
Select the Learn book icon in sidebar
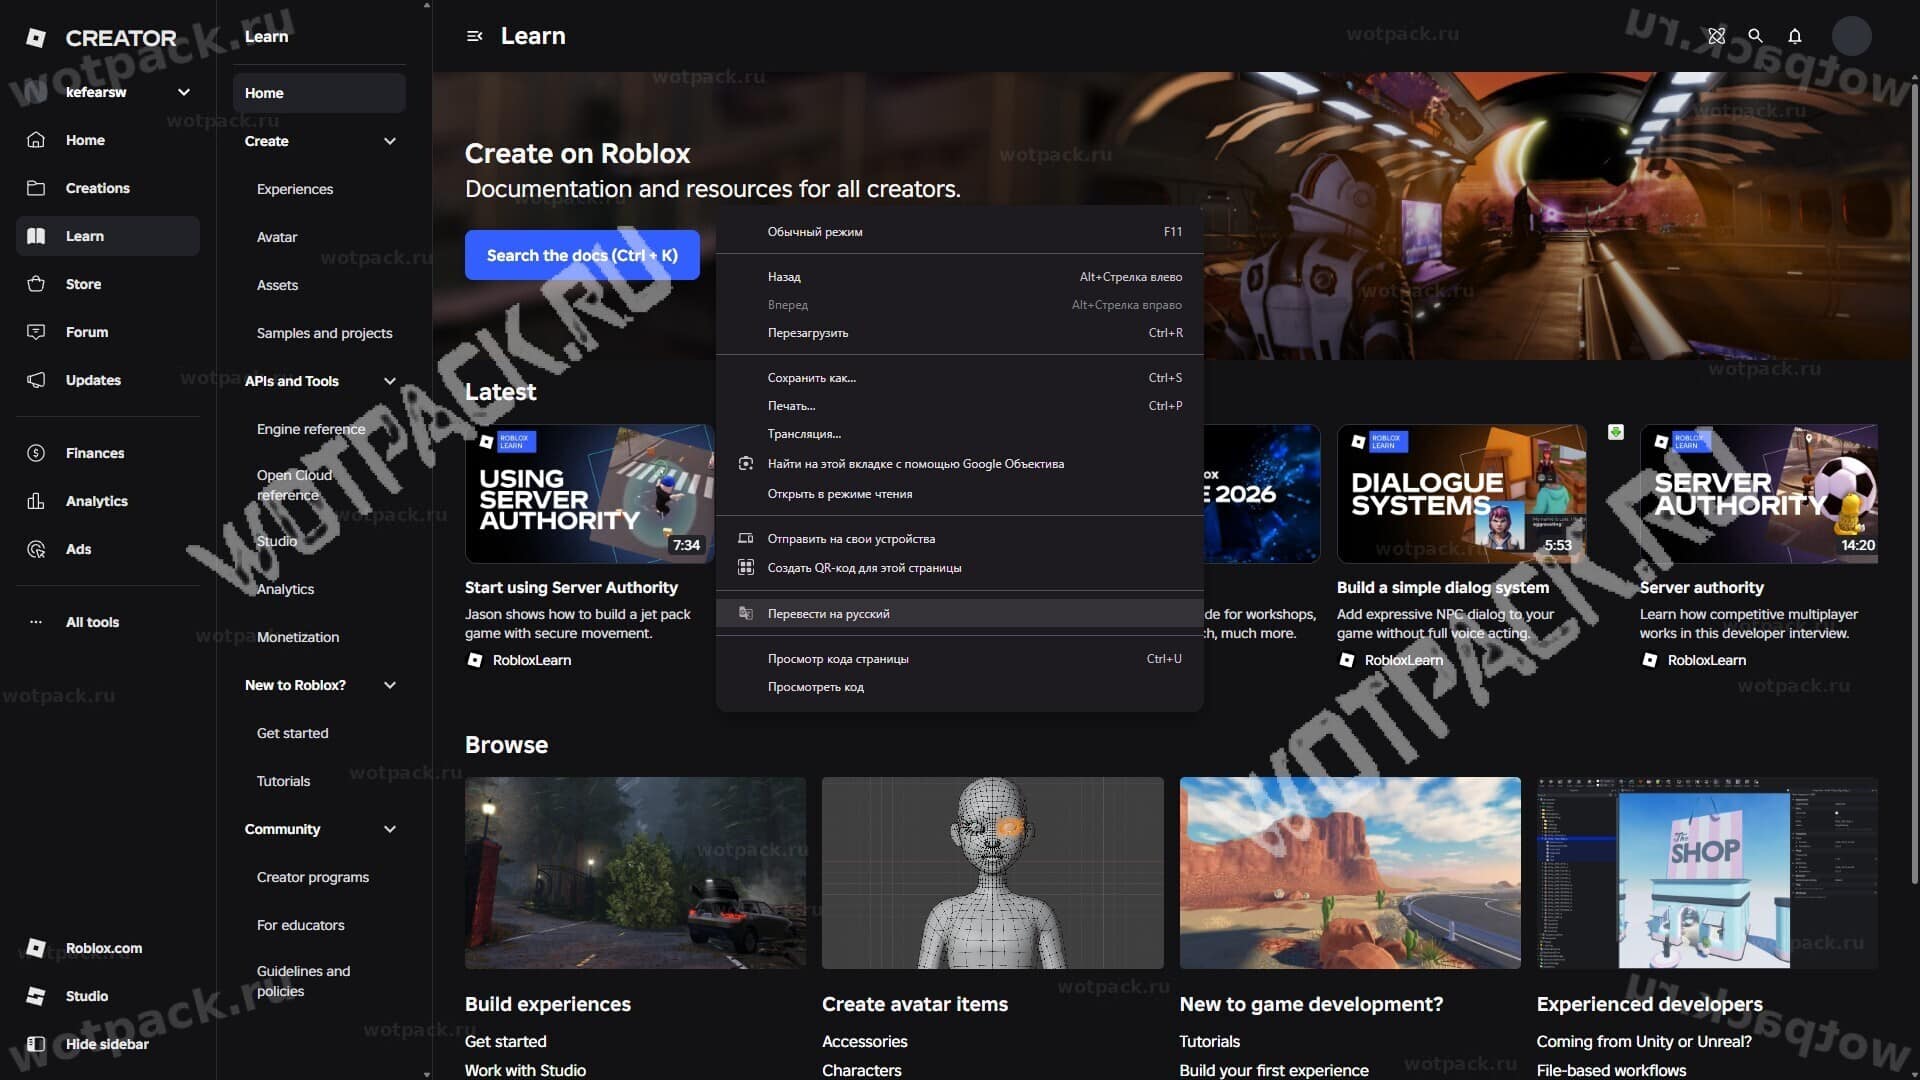click(x=36, y=236)
